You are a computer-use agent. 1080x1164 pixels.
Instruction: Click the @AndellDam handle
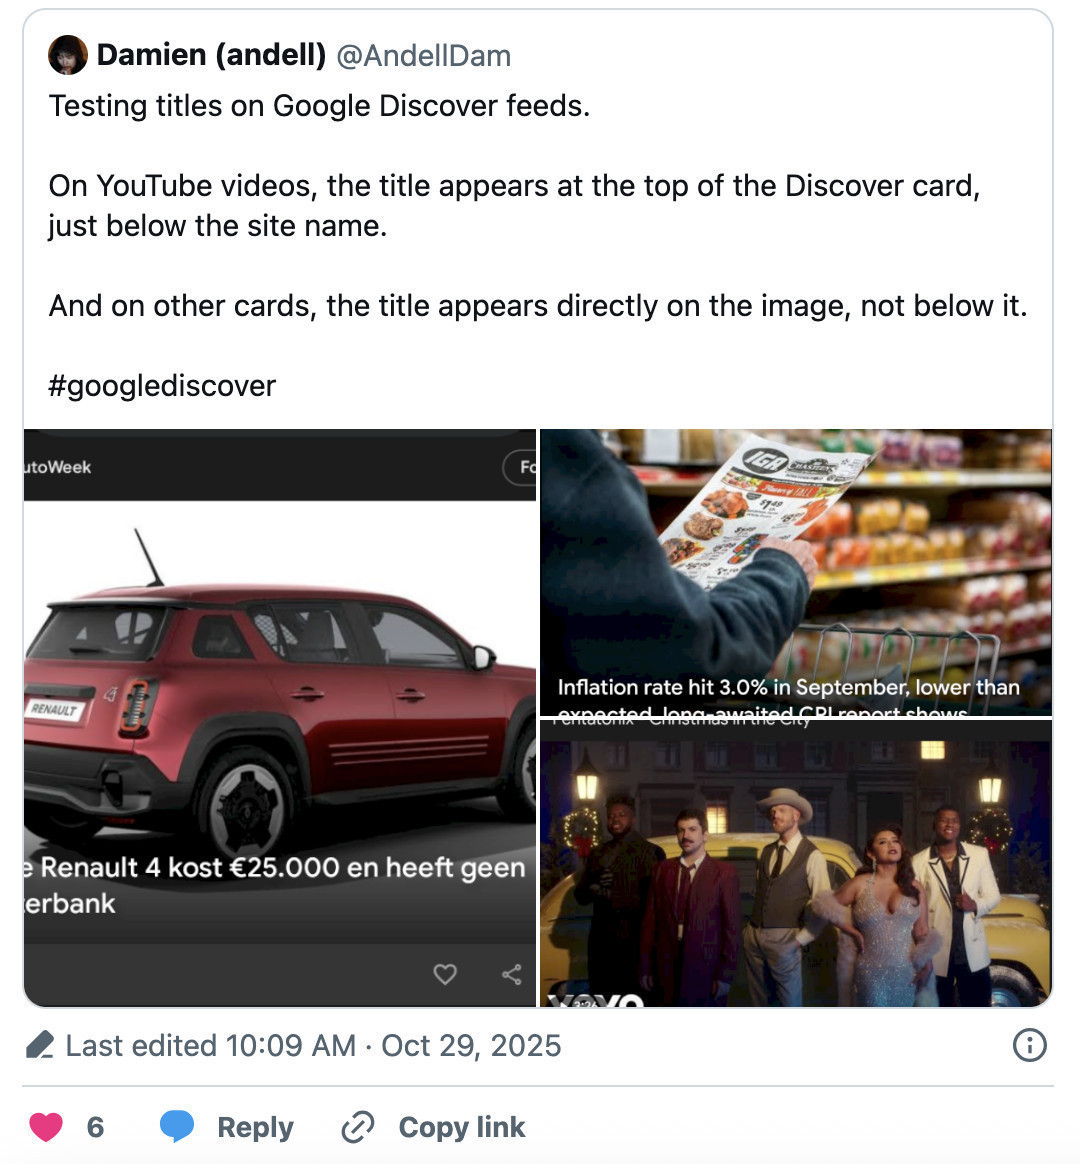coord(424,55)
